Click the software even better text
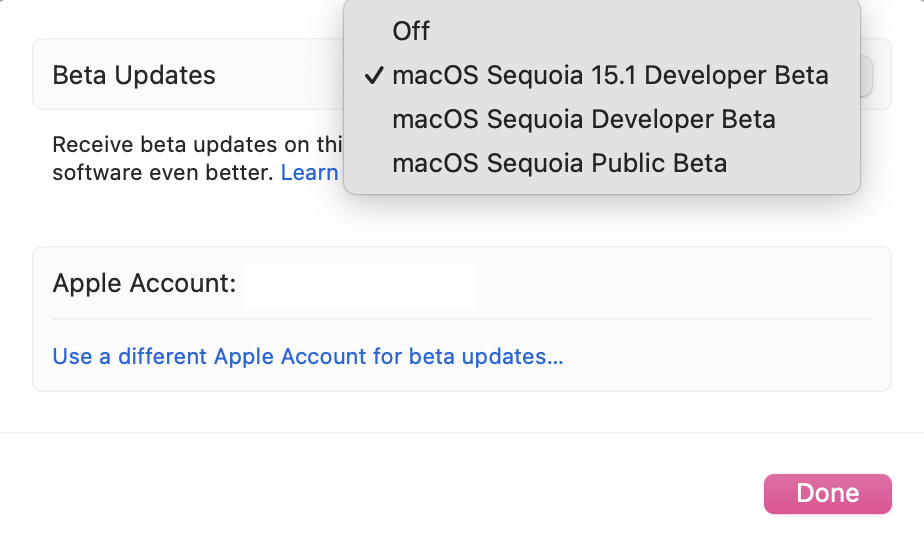 [x=162, y=173]
